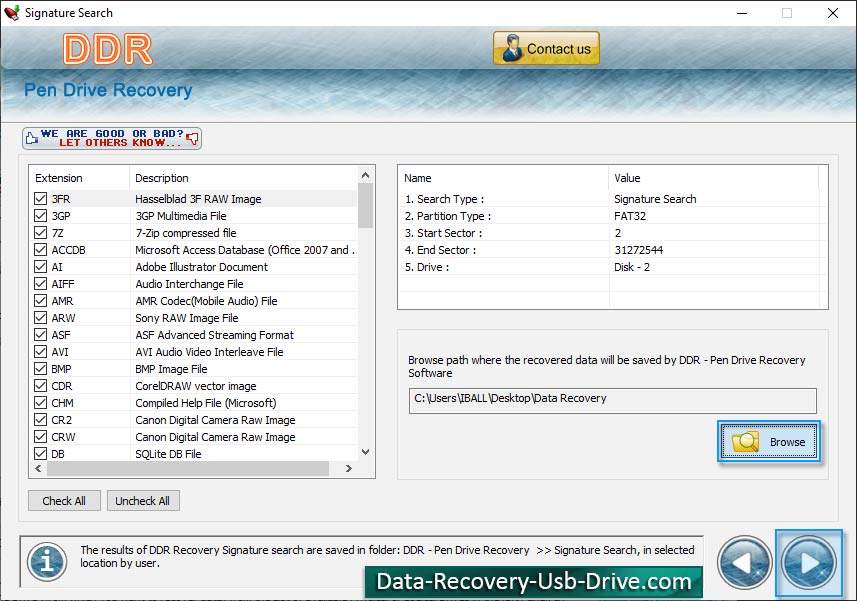The image size is (857, 601).
Task: Select 'AVI Audio Video Interleave File' text
Action: pyautogui.click(x=209, y=351)
